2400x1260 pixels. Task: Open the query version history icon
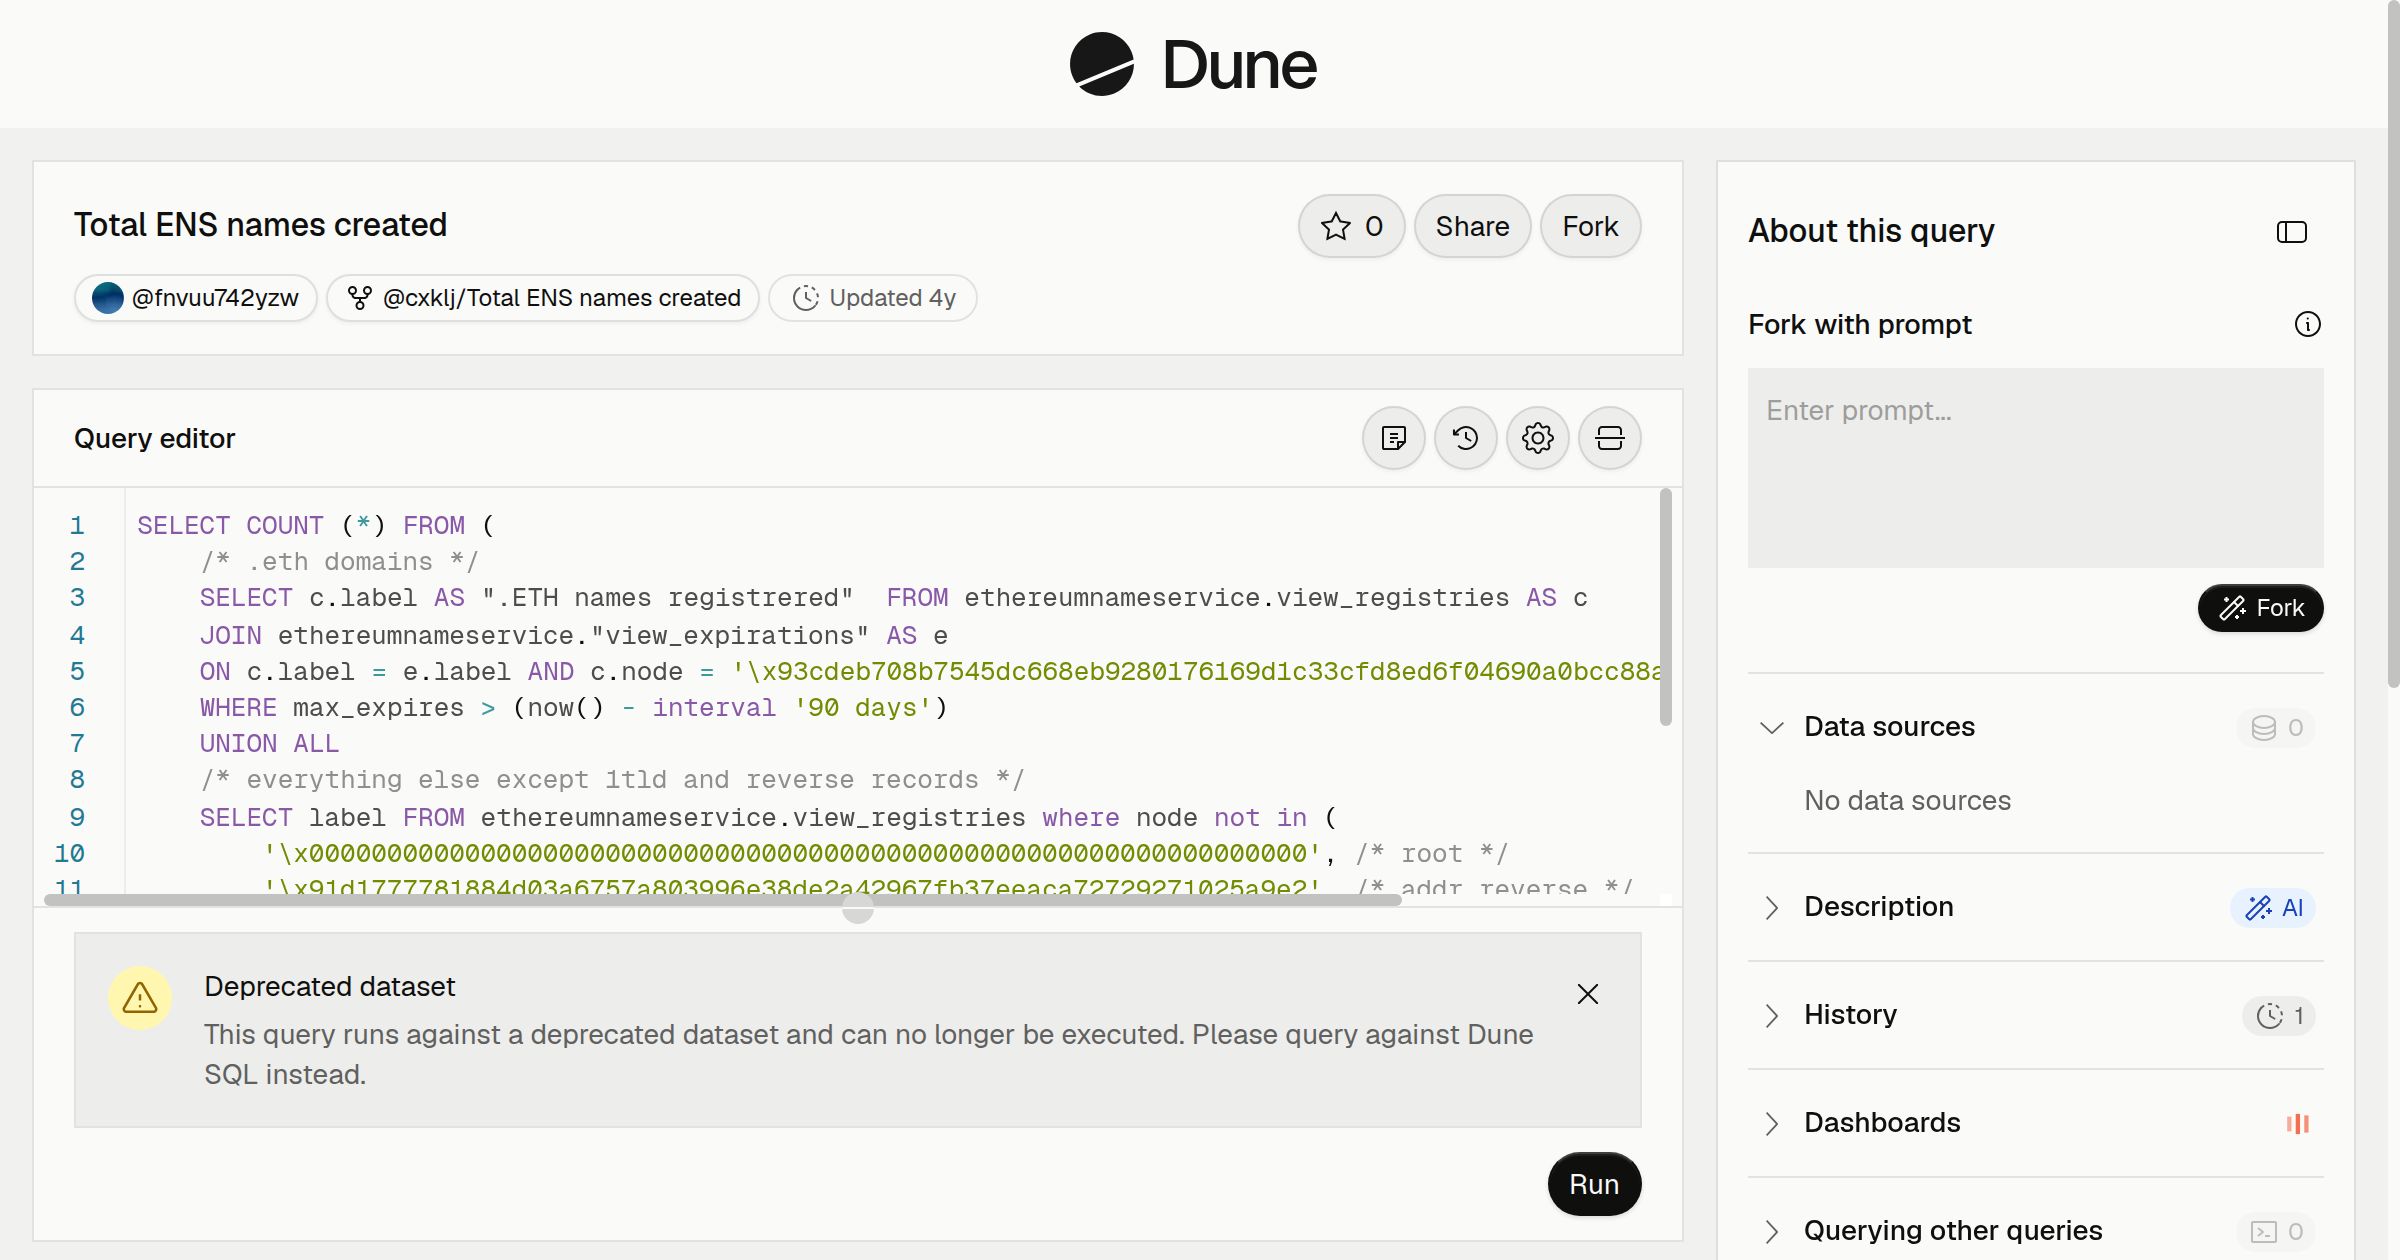(x=1466, y=438)
